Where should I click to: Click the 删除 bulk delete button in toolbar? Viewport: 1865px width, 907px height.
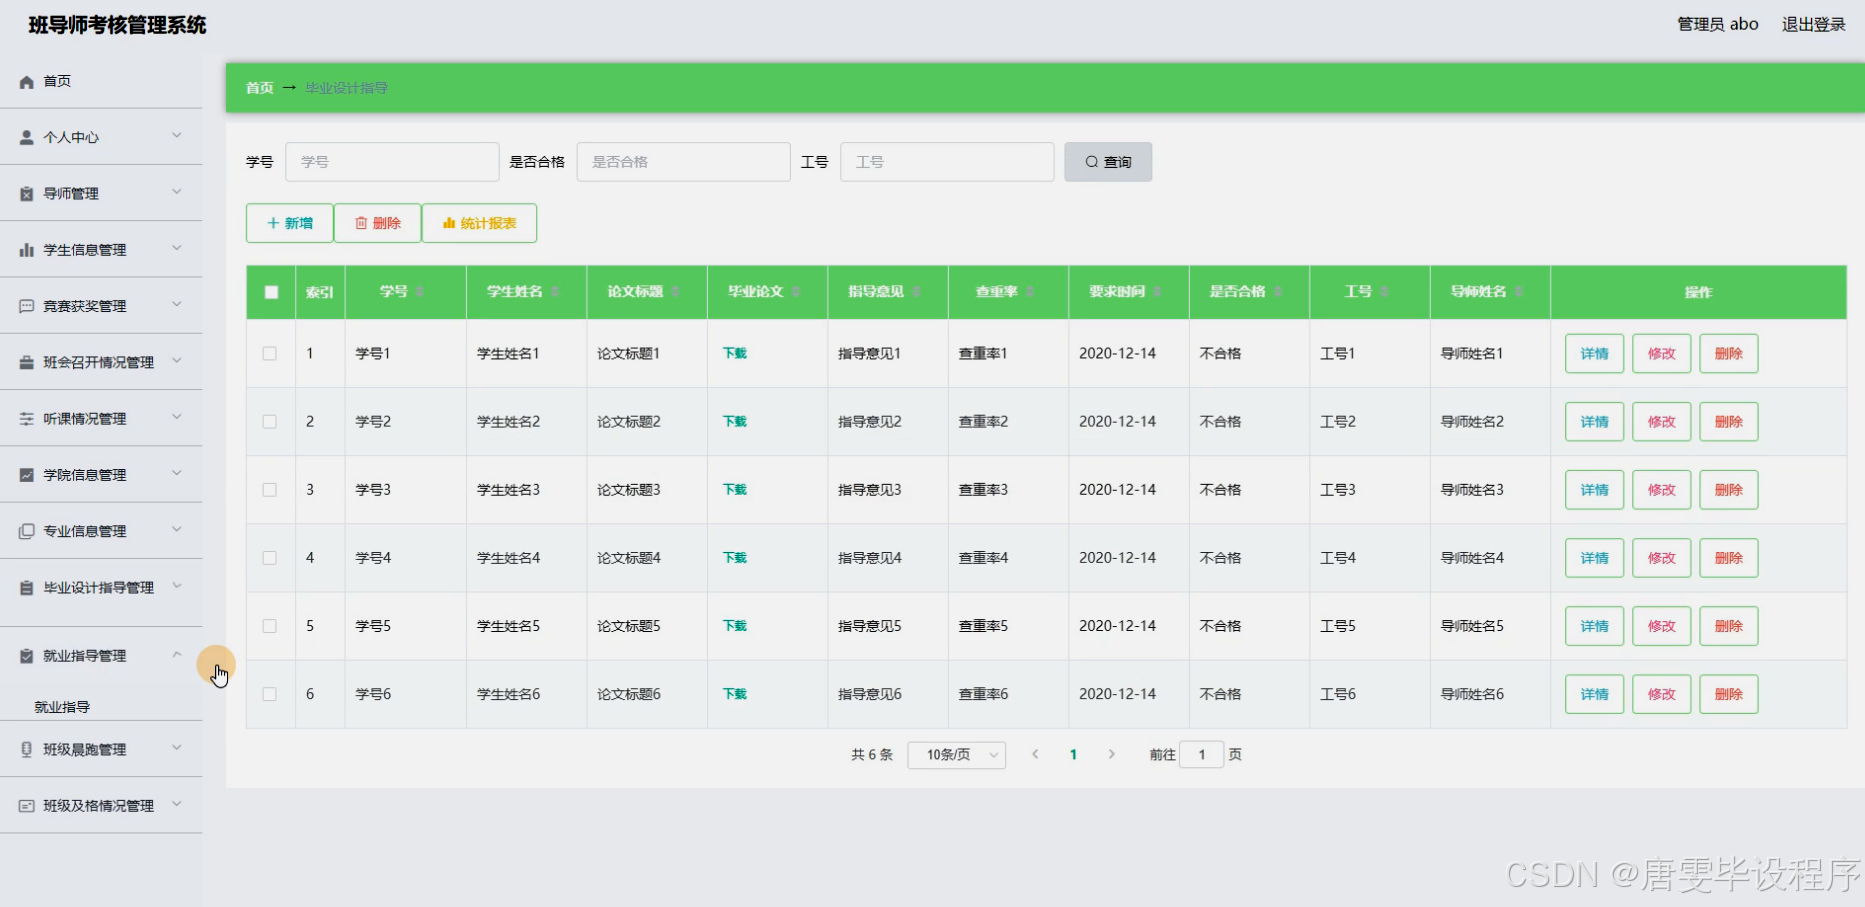[378, 223]
